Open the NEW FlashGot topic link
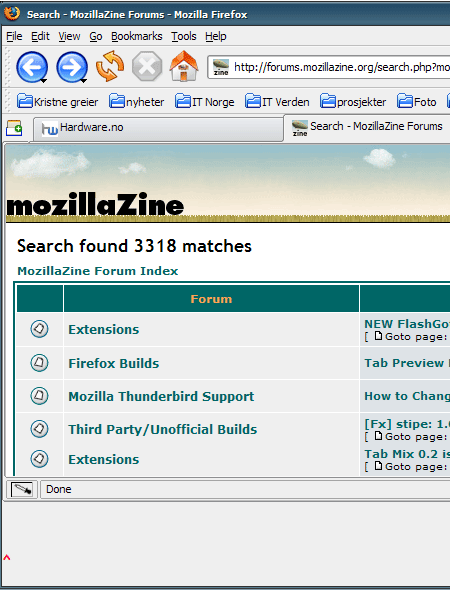This screenshot has height=590, width=450. (407, 324)
